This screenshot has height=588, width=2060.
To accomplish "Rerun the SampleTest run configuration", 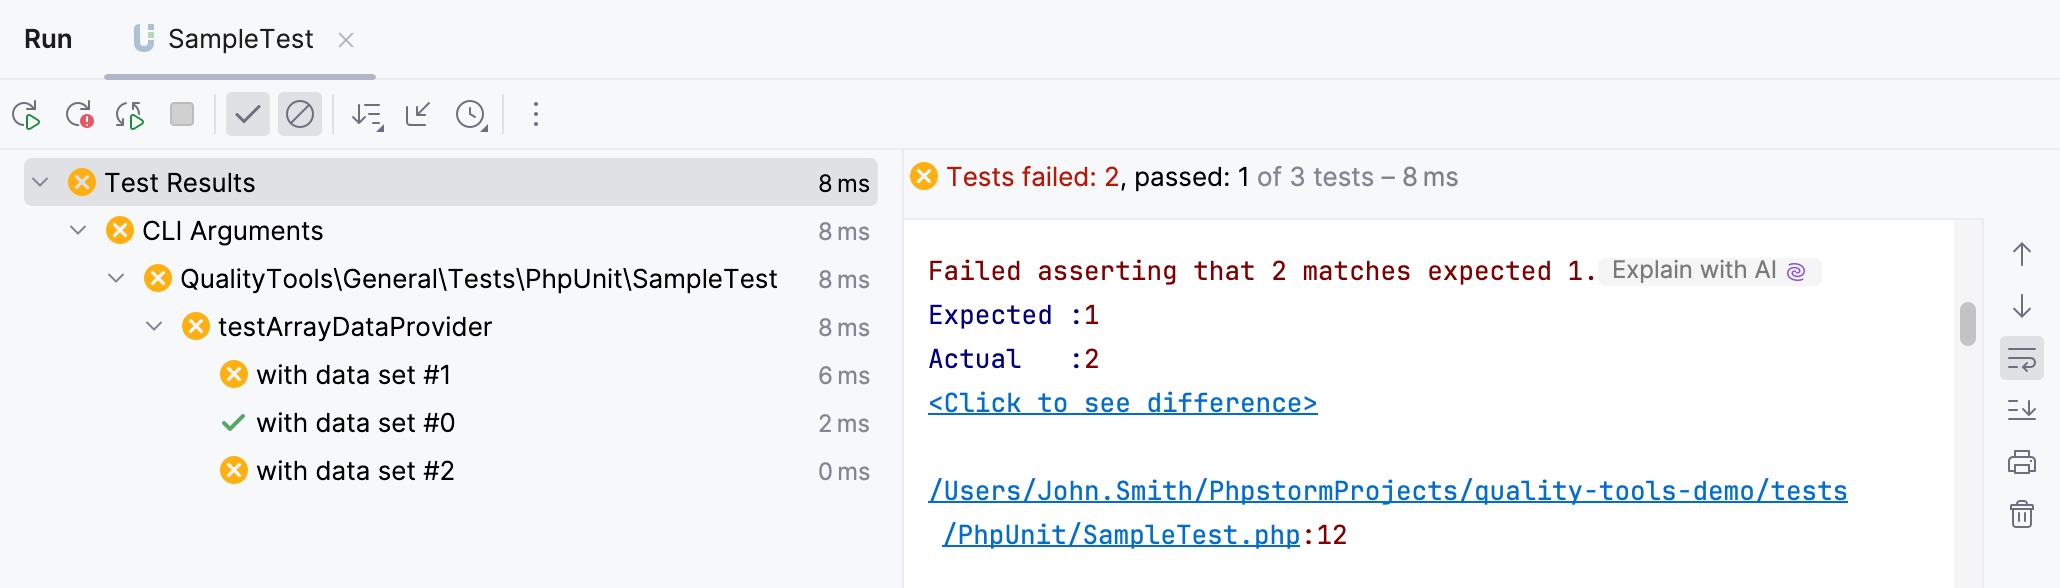I will [28, 114].
